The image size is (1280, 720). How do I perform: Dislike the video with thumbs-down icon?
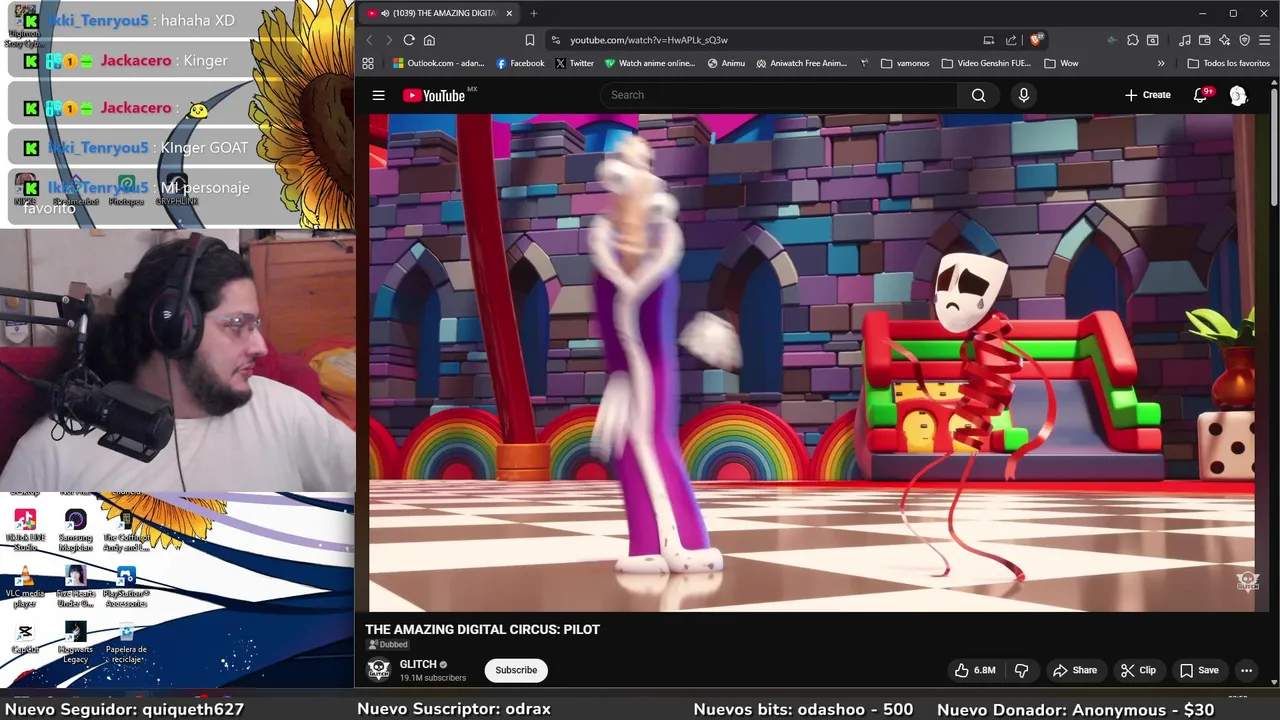pyautogui.click(x=1021, y=670)
